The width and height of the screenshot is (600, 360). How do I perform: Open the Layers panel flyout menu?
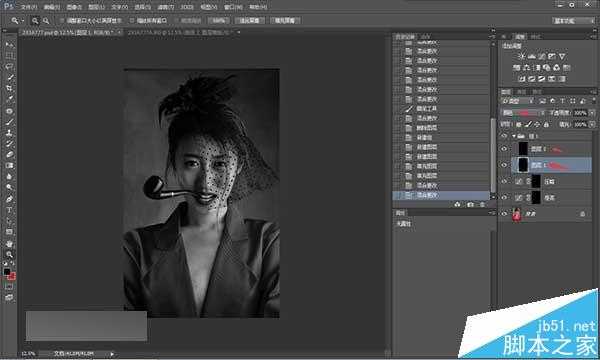[x=592, y=92]
